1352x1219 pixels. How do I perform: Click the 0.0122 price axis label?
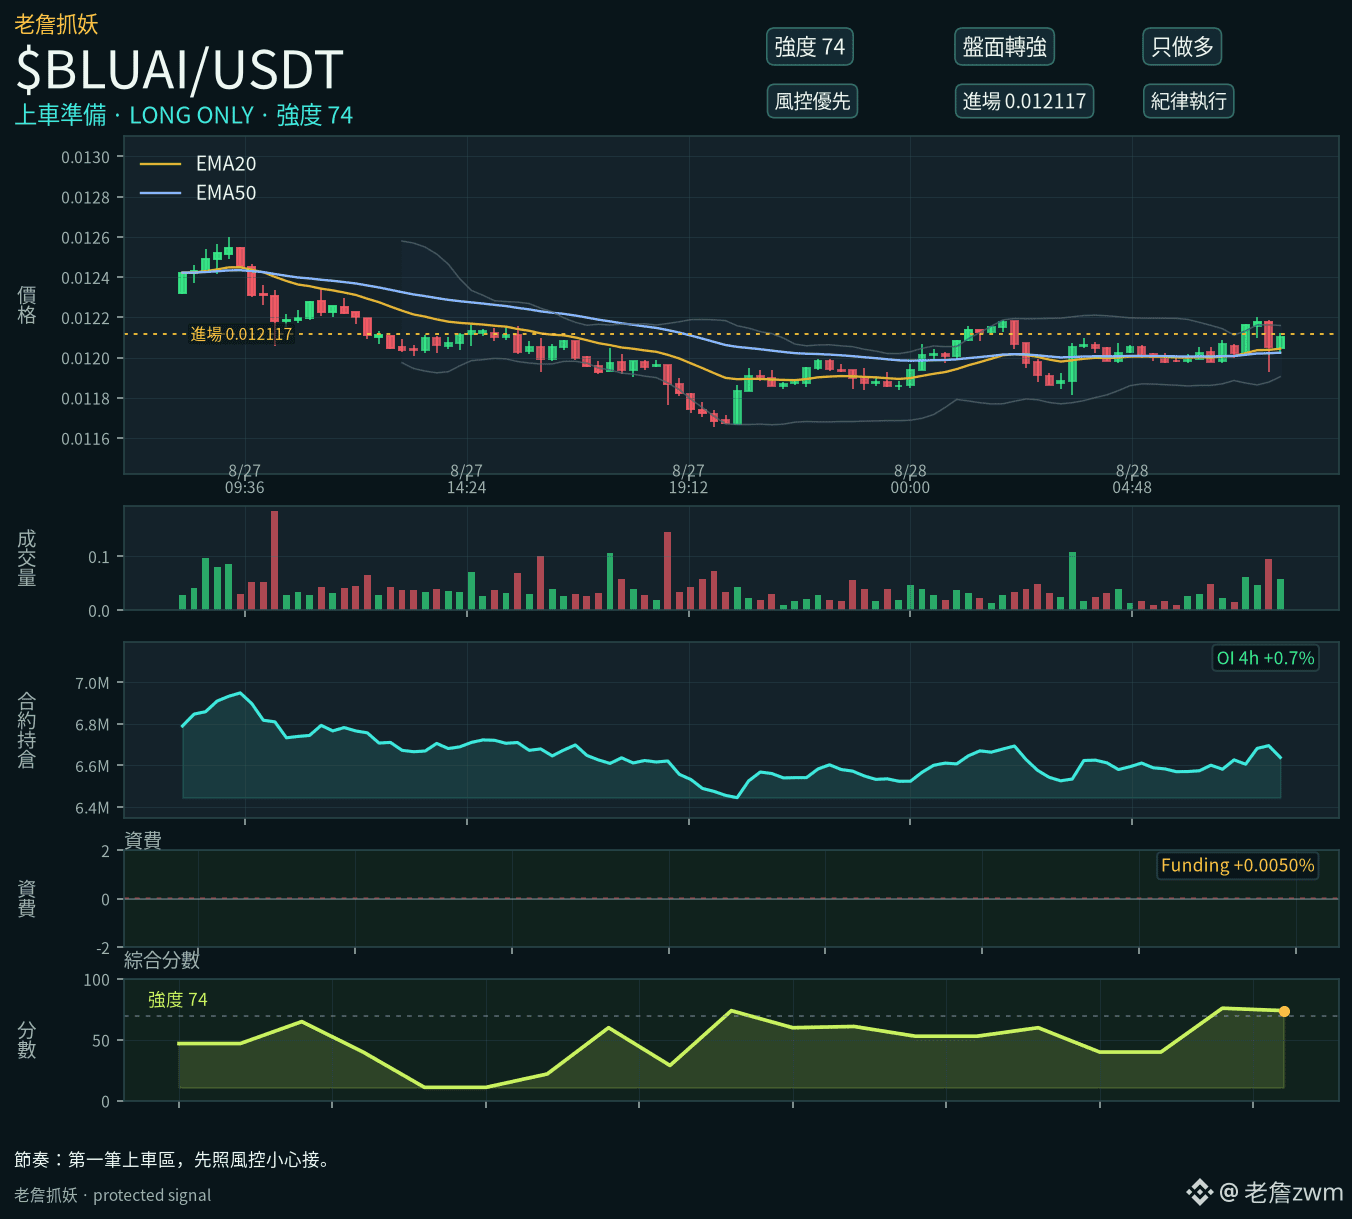[x=86, y=318]
